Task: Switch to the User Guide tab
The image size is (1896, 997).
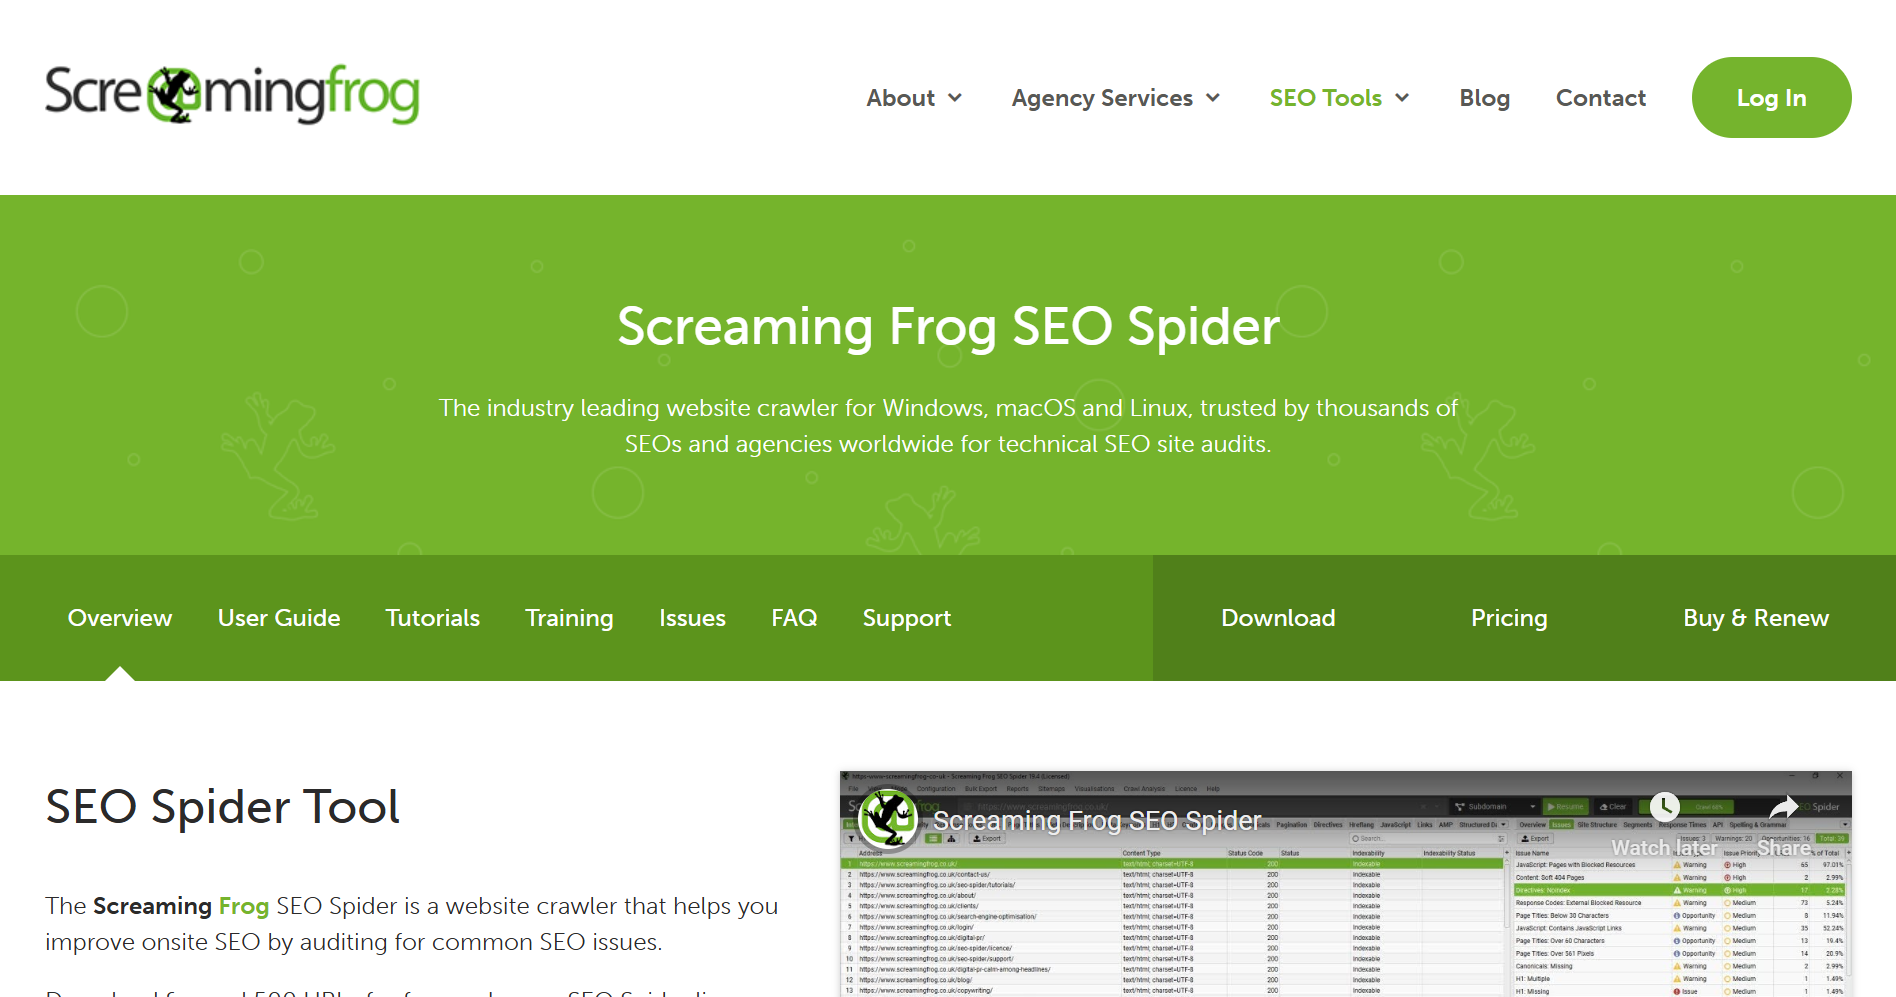Action: click(279, 618)
